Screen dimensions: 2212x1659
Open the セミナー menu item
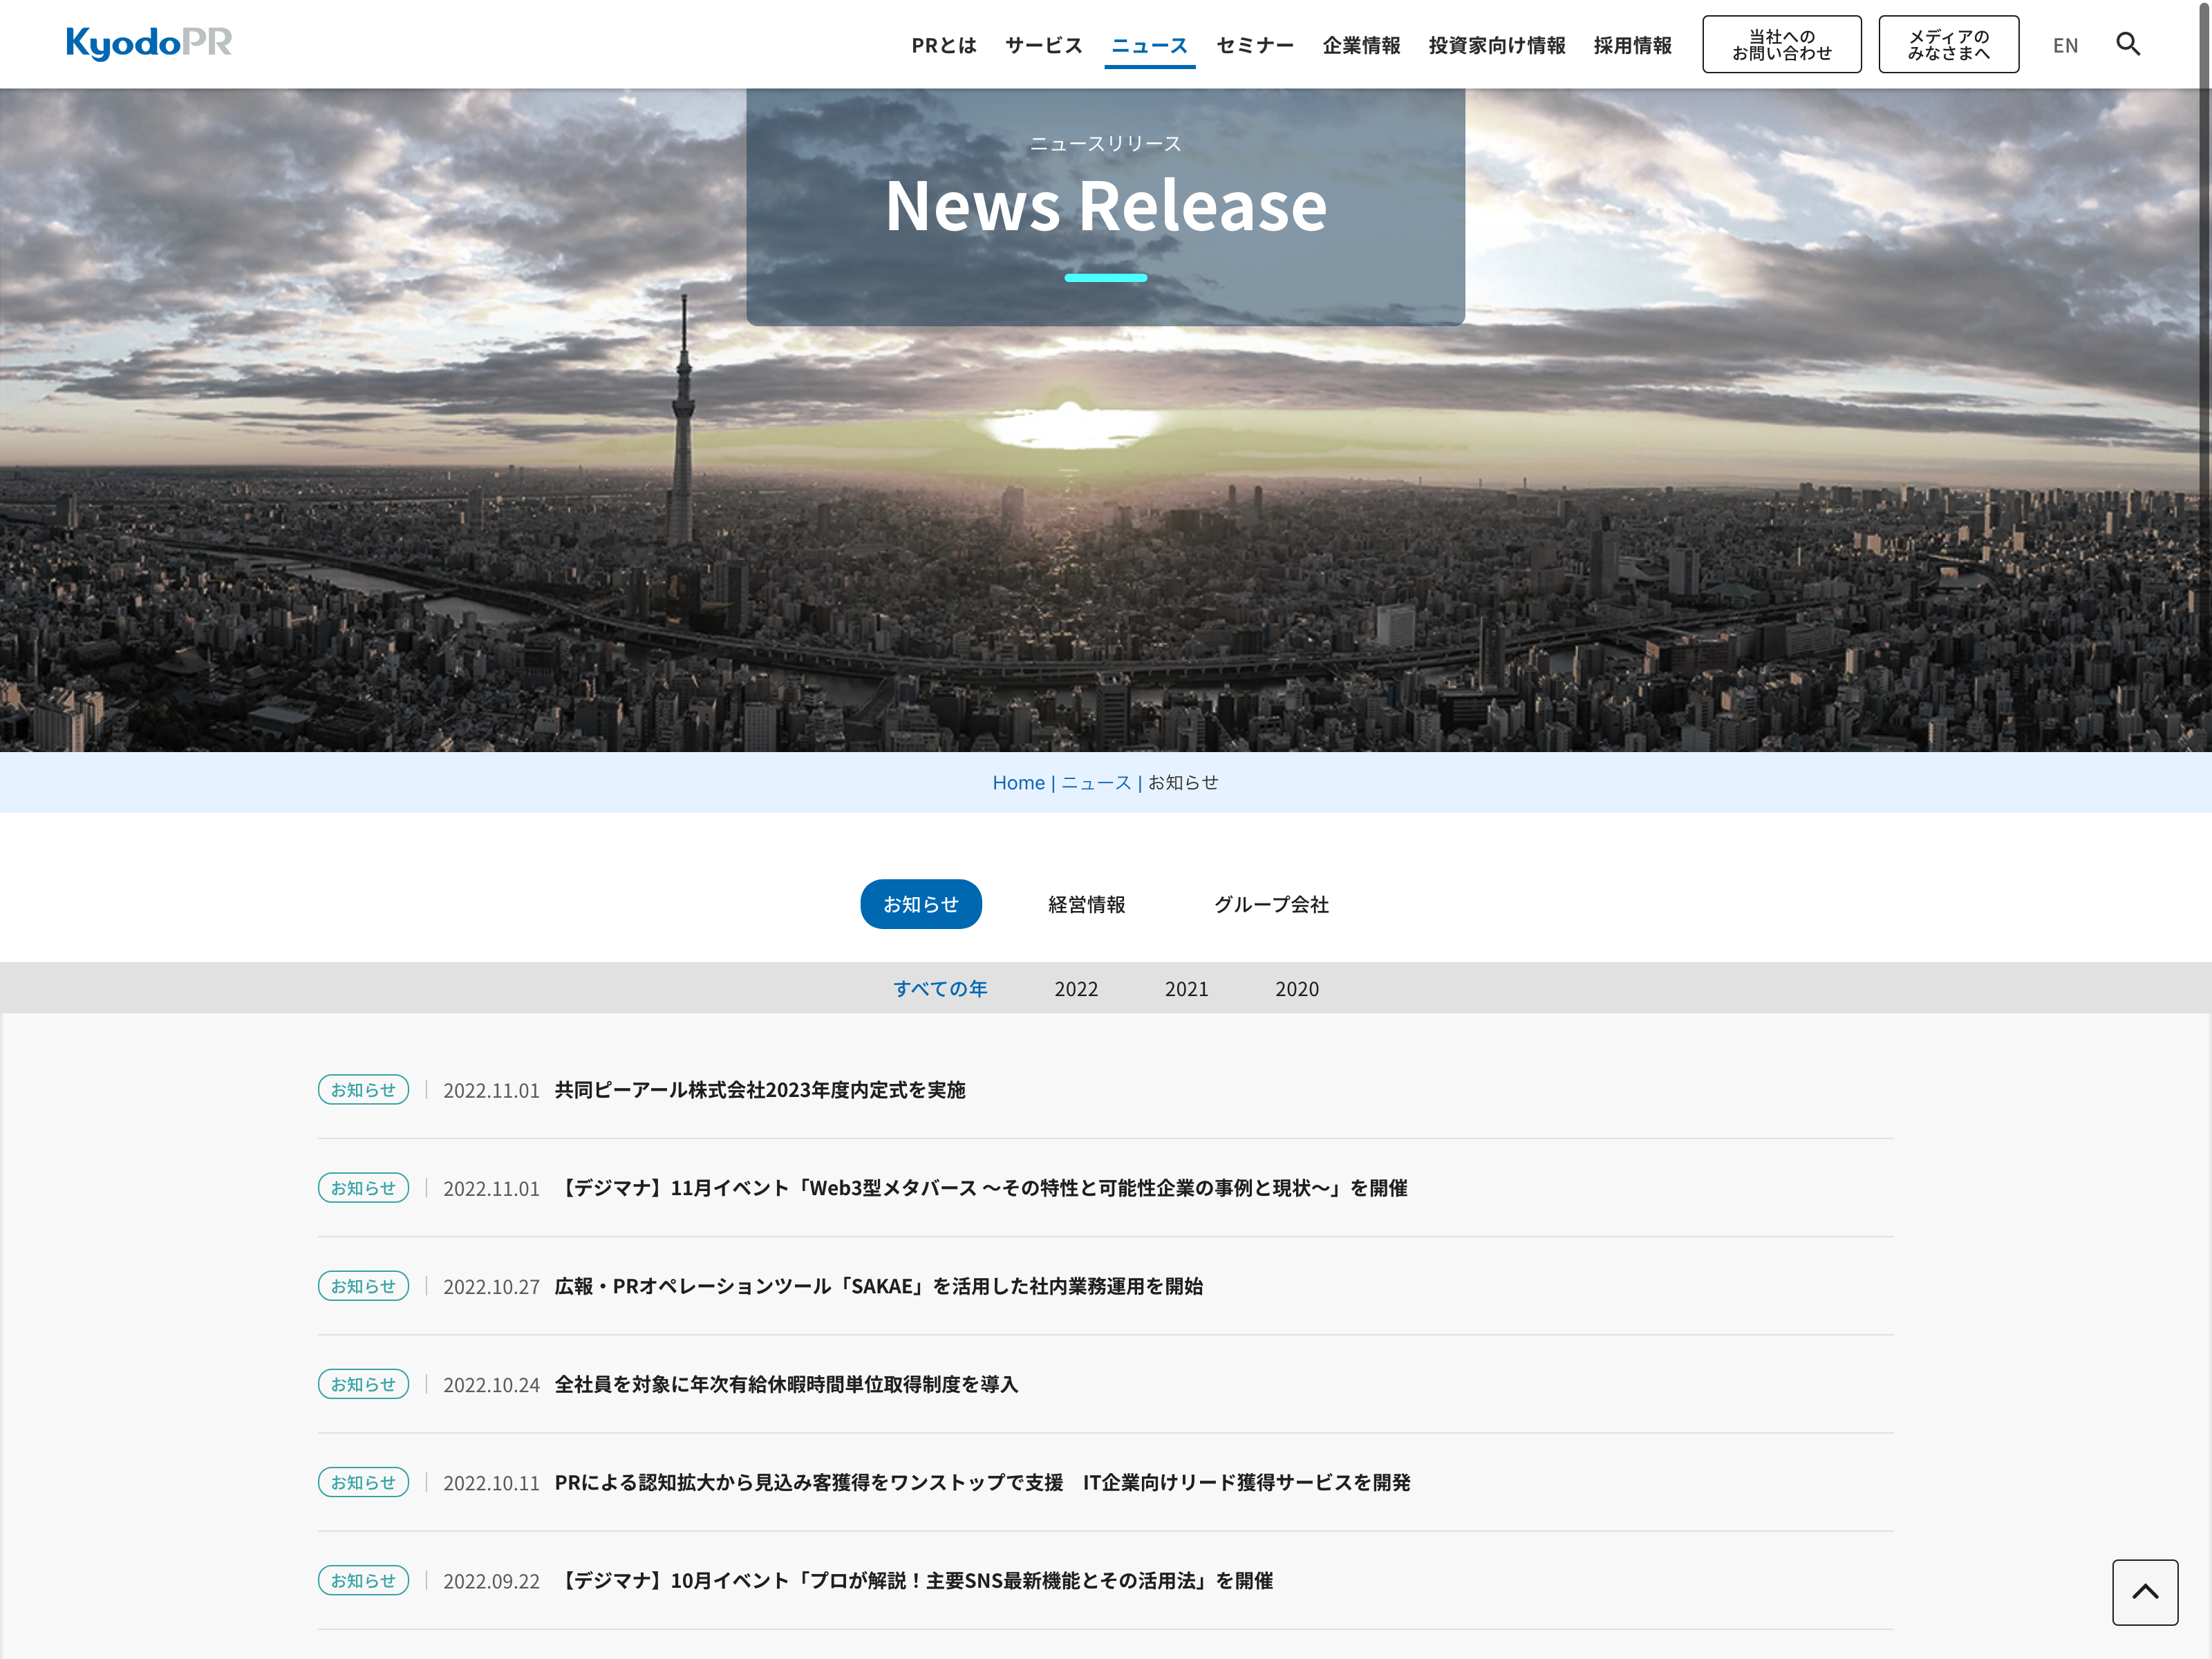coord(1254,45)
